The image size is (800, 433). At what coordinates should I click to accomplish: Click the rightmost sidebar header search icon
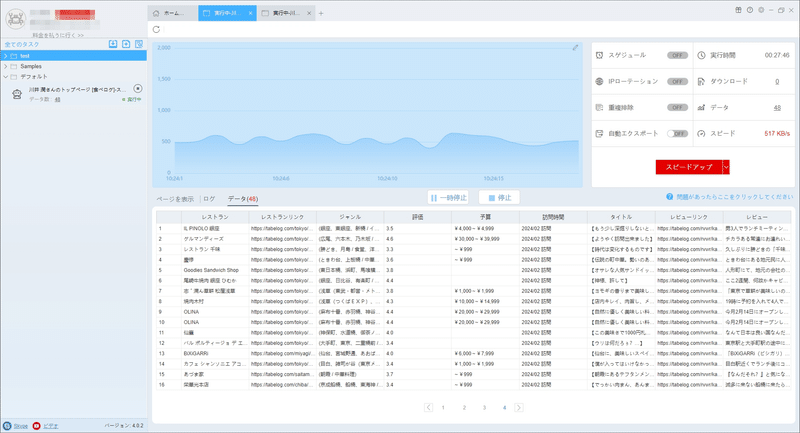click(x=139, y=44)
